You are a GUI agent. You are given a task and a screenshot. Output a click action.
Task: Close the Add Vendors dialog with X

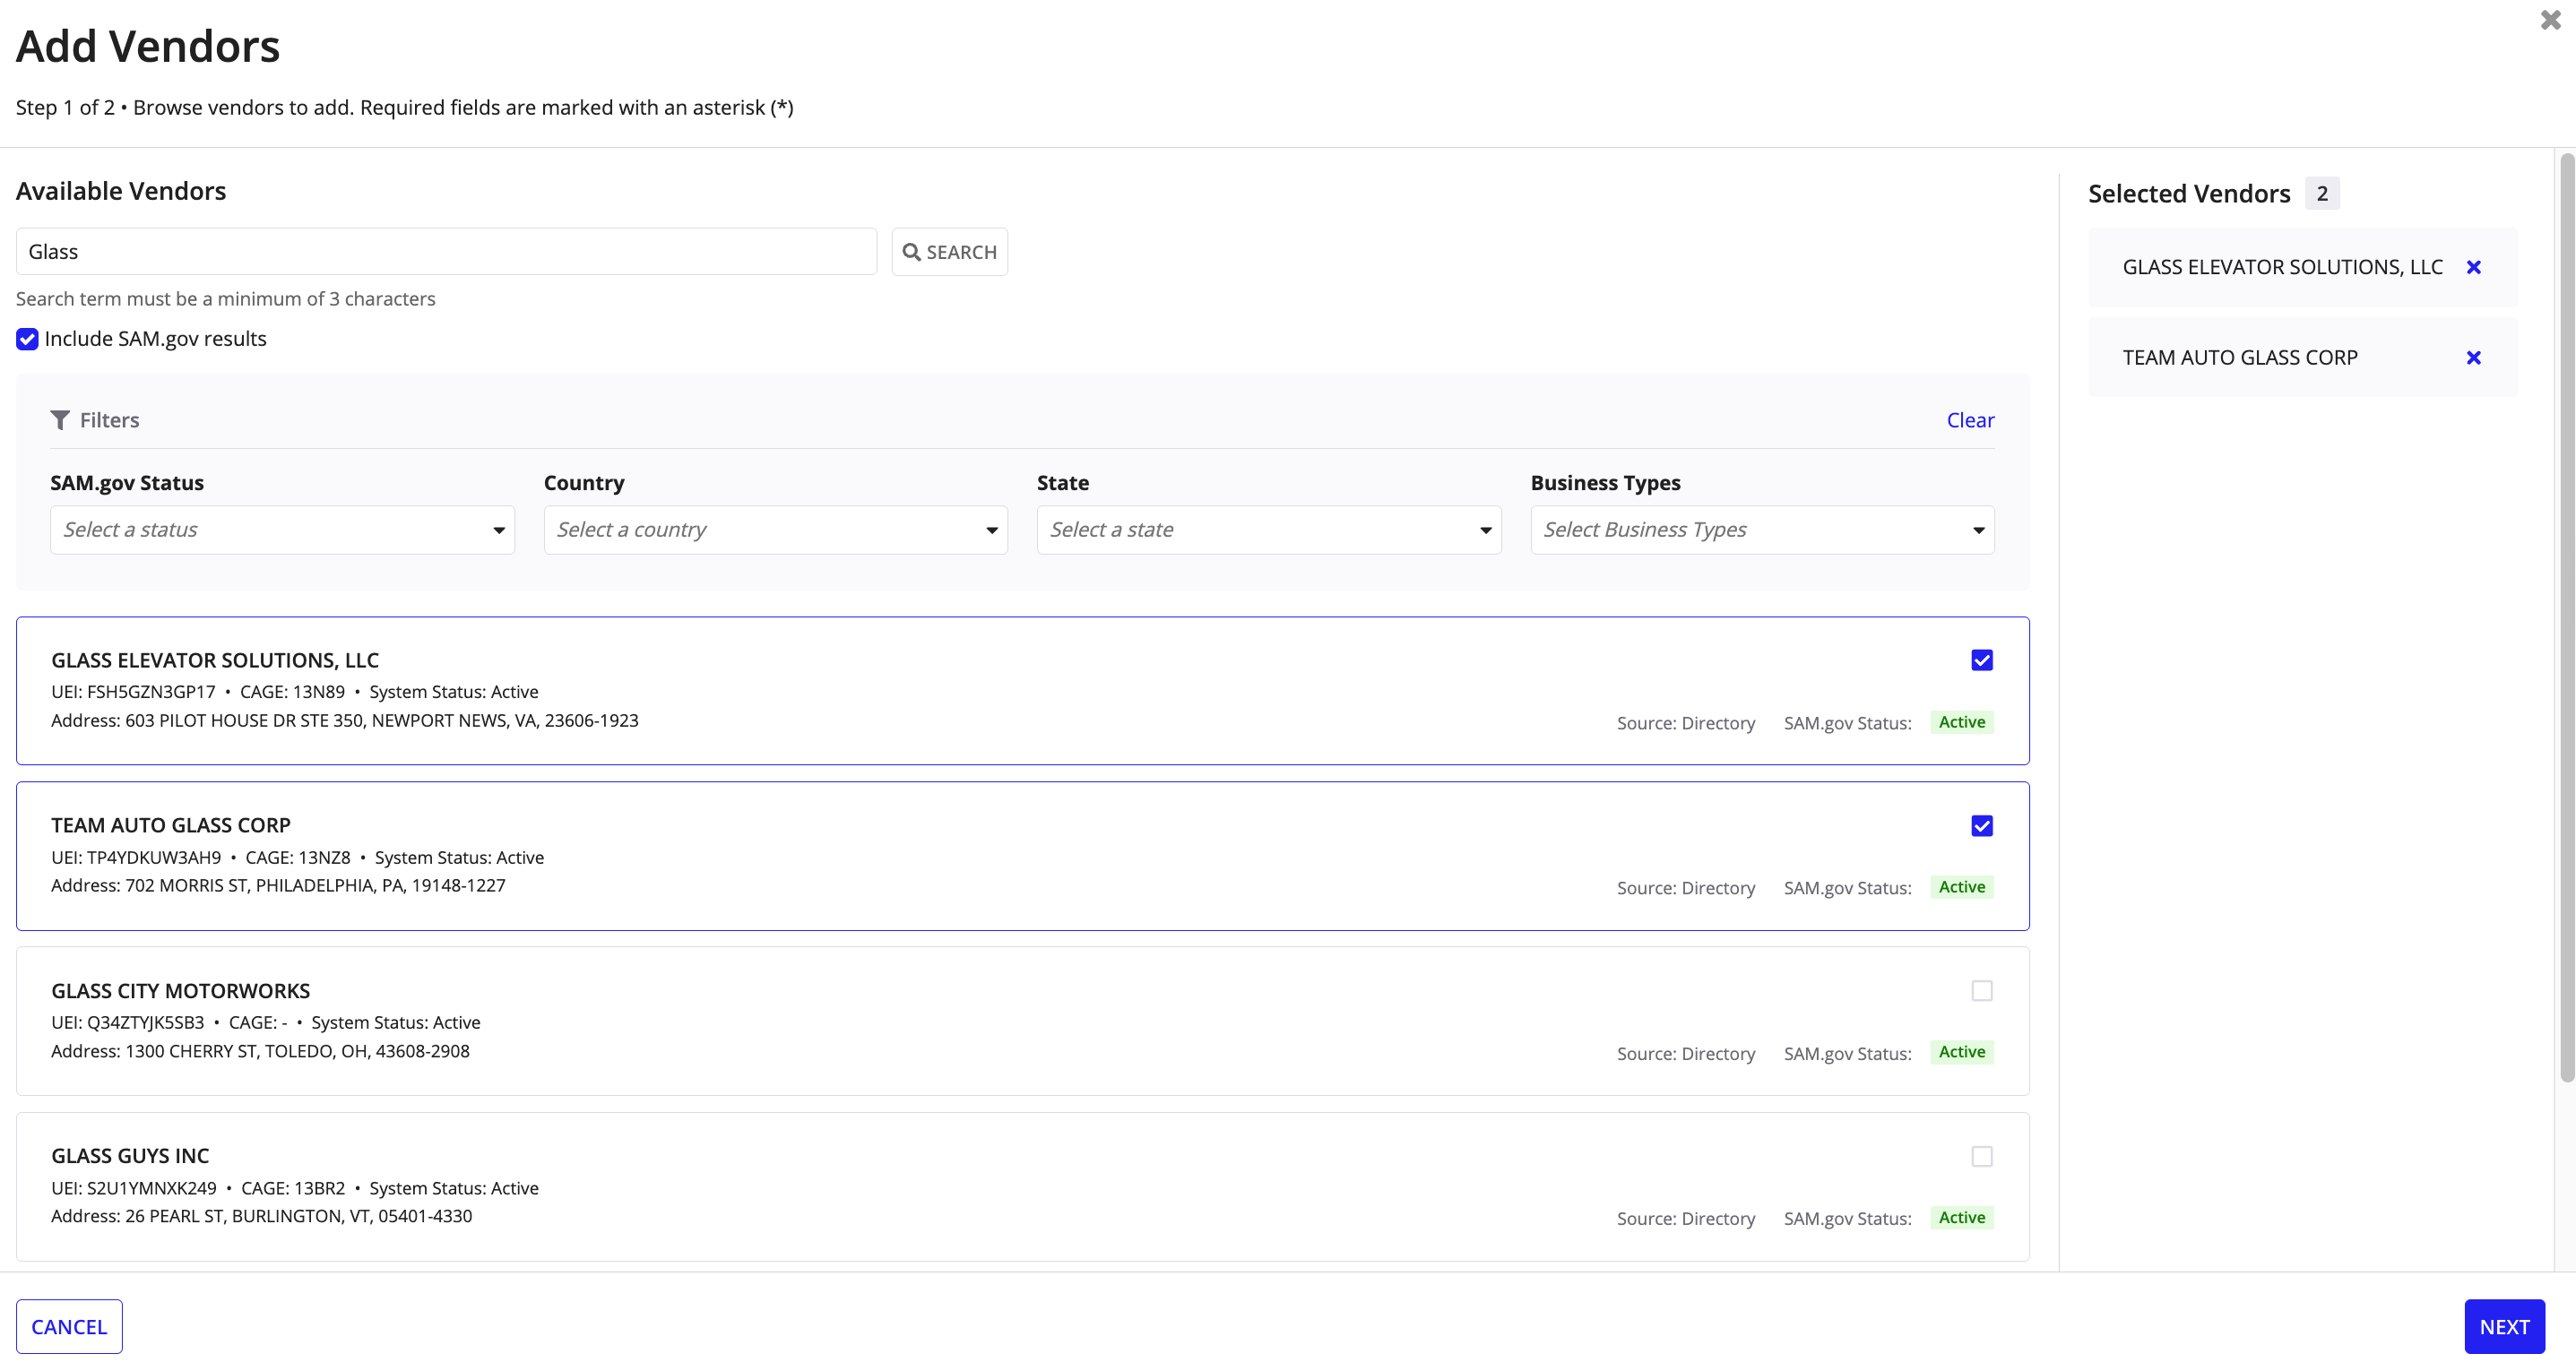pos(2550,20)
